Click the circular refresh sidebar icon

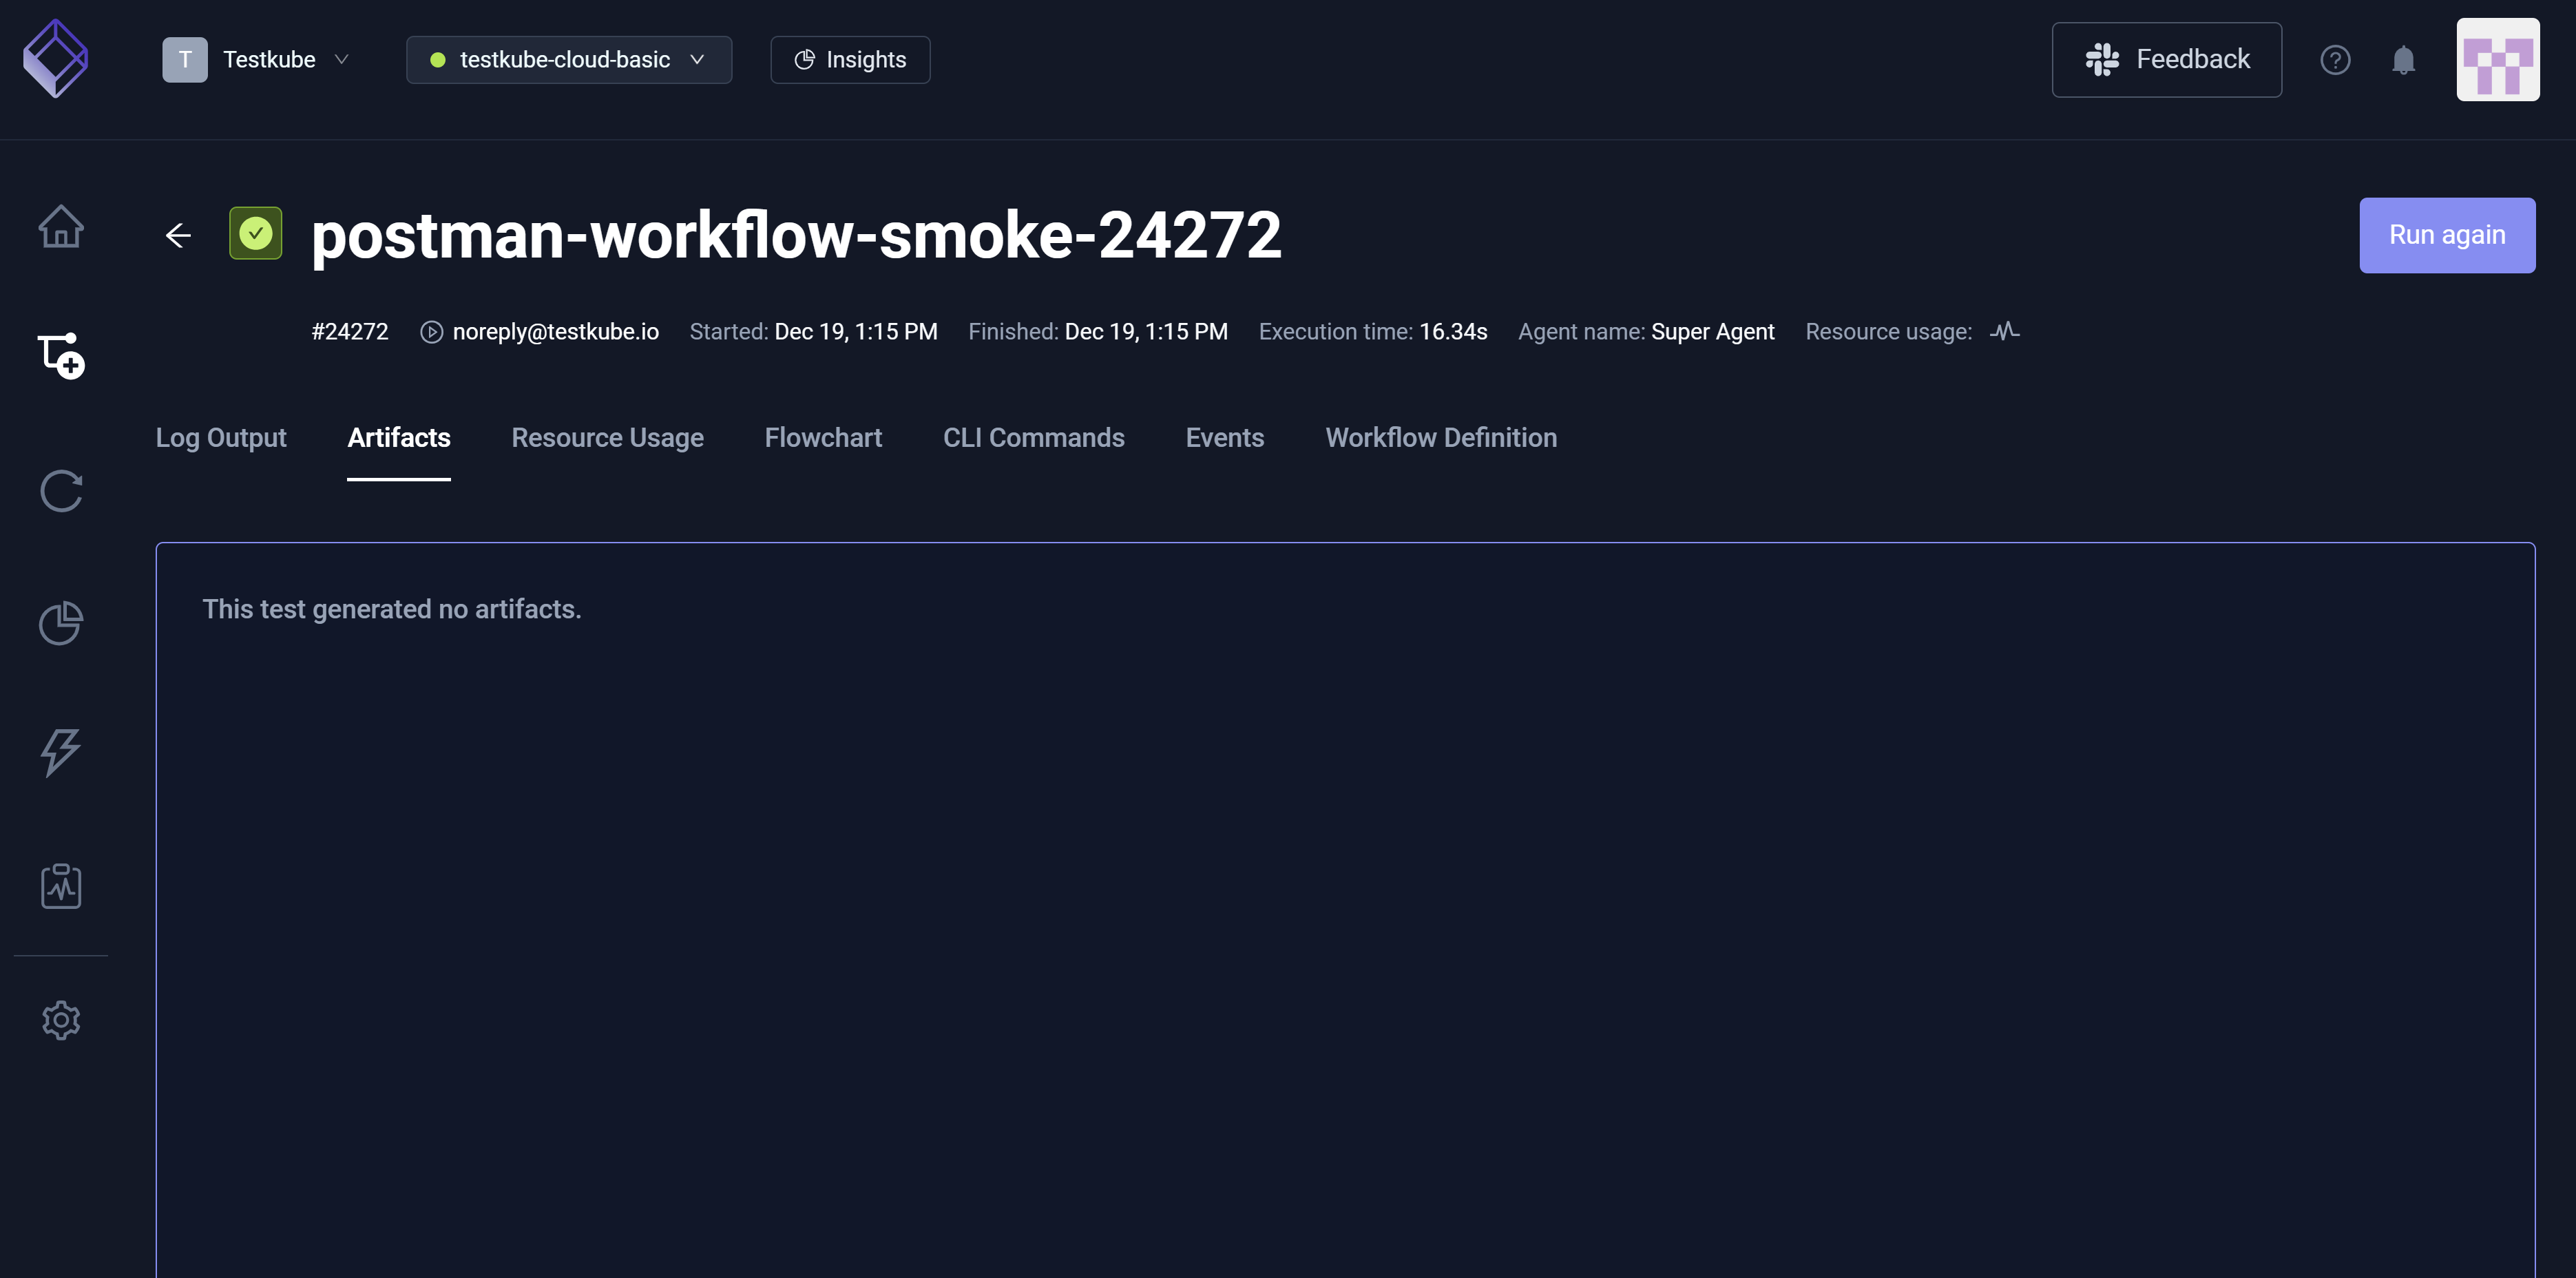pos(61,491)
